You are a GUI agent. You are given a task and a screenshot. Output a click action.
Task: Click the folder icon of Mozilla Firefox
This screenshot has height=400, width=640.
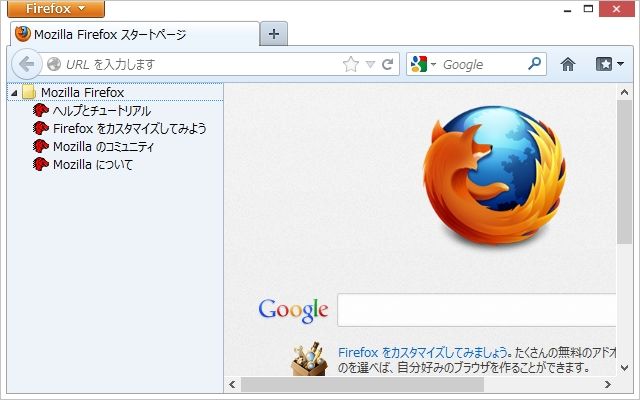click(29, 92)
